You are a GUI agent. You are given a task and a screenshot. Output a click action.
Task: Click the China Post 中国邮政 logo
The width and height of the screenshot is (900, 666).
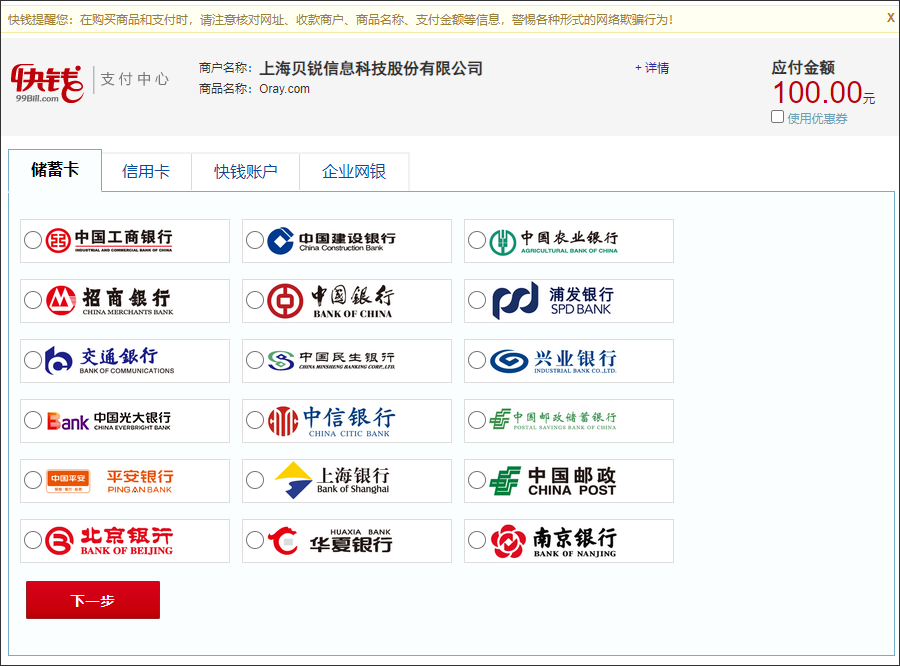553,481
